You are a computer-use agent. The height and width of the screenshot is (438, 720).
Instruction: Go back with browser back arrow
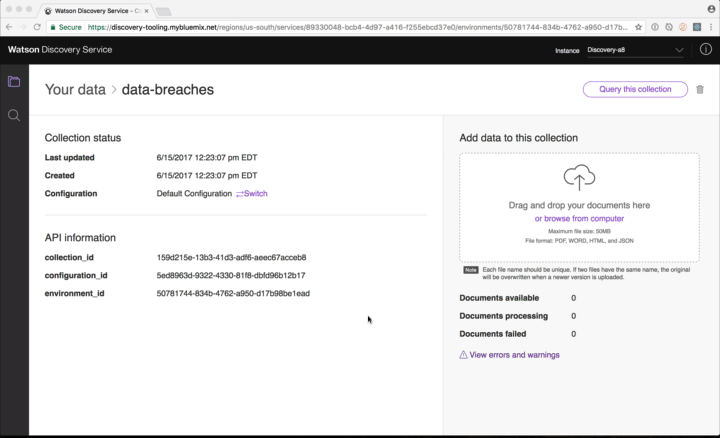point(9,27)
